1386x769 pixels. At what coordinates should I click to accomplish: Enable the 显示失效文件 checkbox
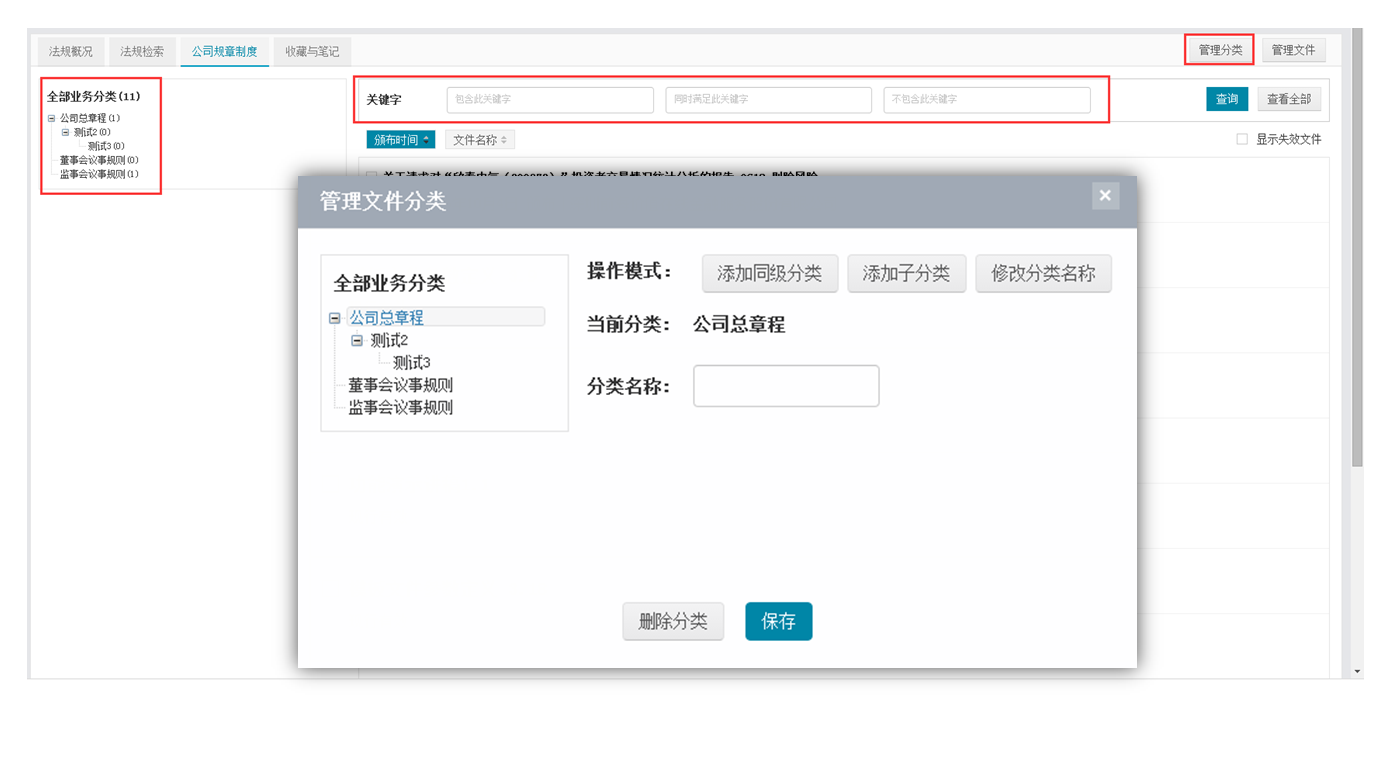tap(1242, 140)
